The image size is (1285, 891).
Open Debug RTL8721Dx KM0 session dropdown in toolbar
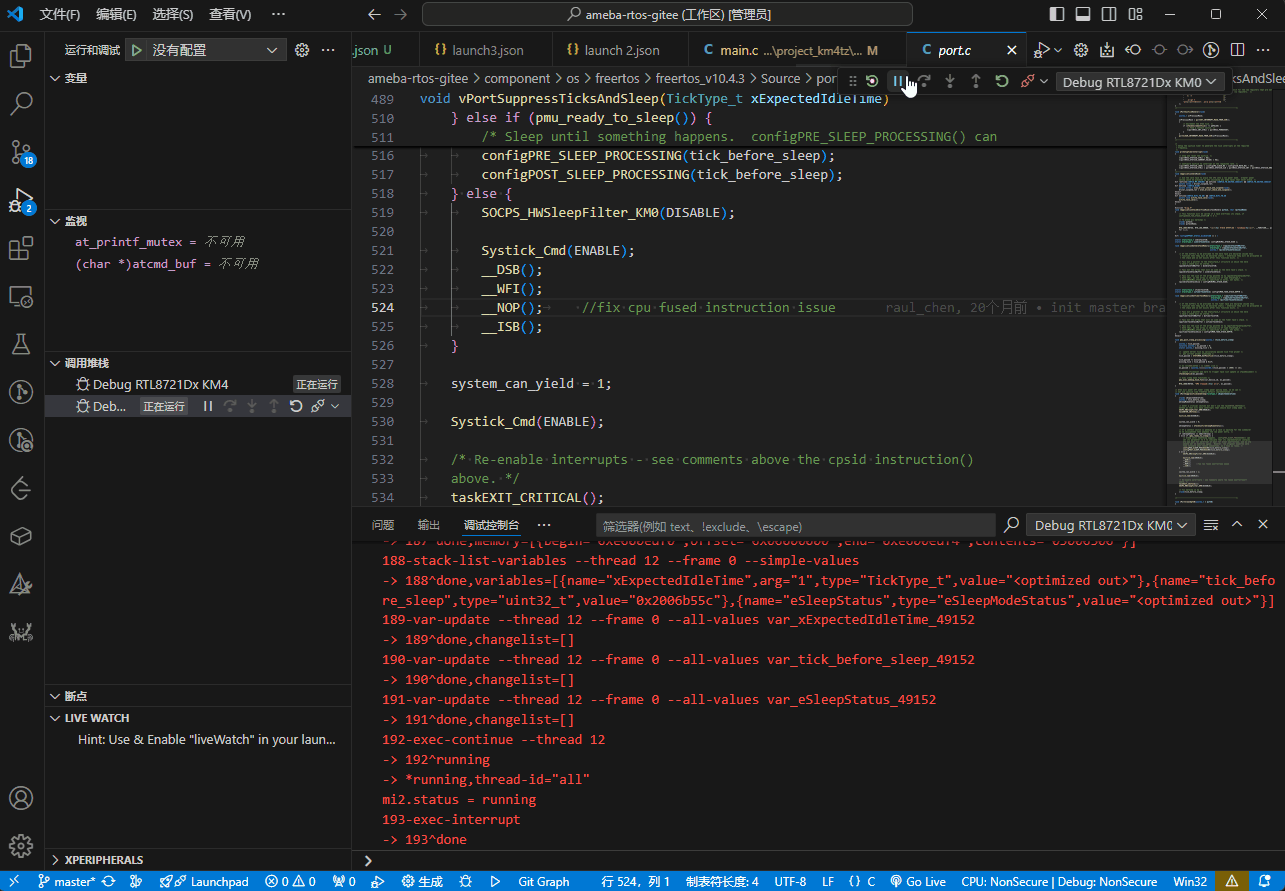(x=1140, y=82)
